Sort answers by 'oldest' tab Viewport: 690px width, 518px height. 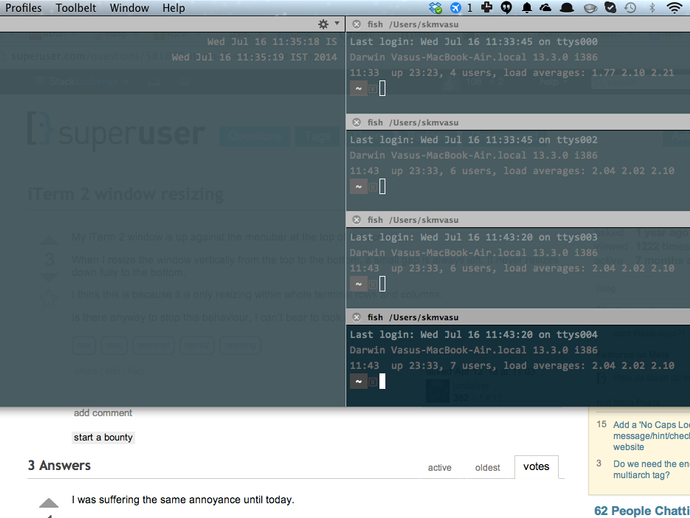click(x=487, y=467)
